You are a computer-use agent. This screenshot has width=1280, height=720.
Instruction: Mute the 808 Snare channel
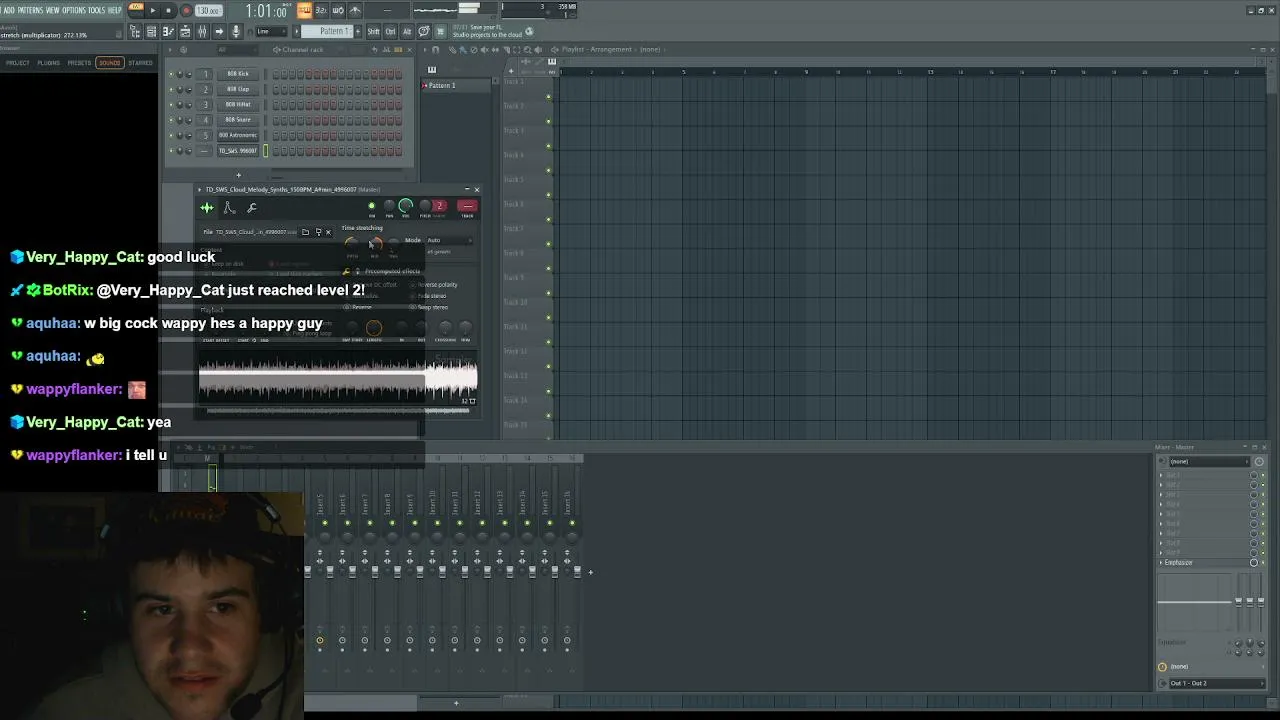pyautogui.click(x=171, y=120)
